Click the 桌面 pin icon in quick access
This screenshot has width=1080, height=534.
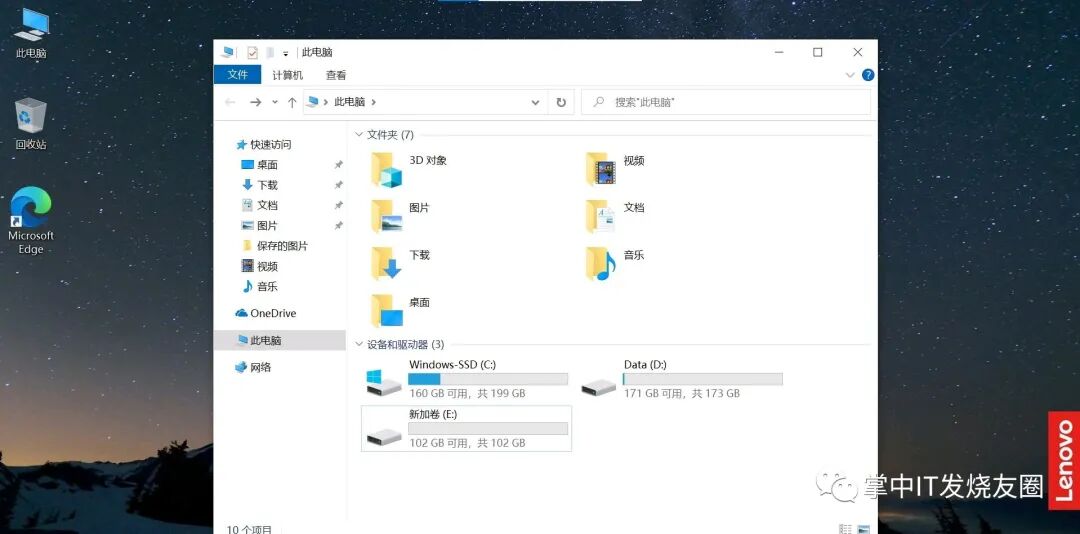(338, 165)
